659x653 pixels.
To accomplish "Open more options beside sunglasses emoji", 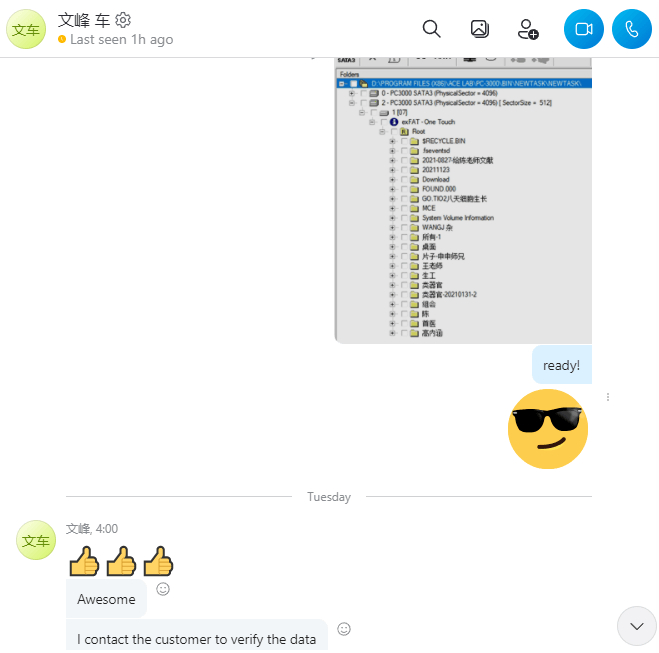I will (x=608, y=397).
